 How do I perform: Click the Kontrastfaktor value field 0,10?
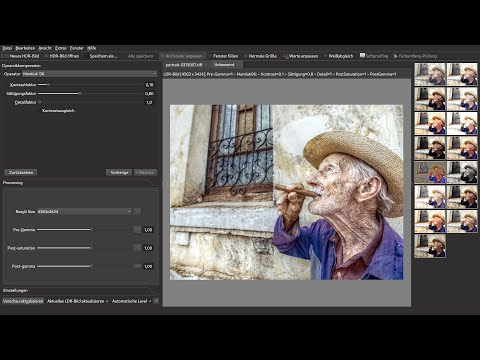[x=149, y=85]
